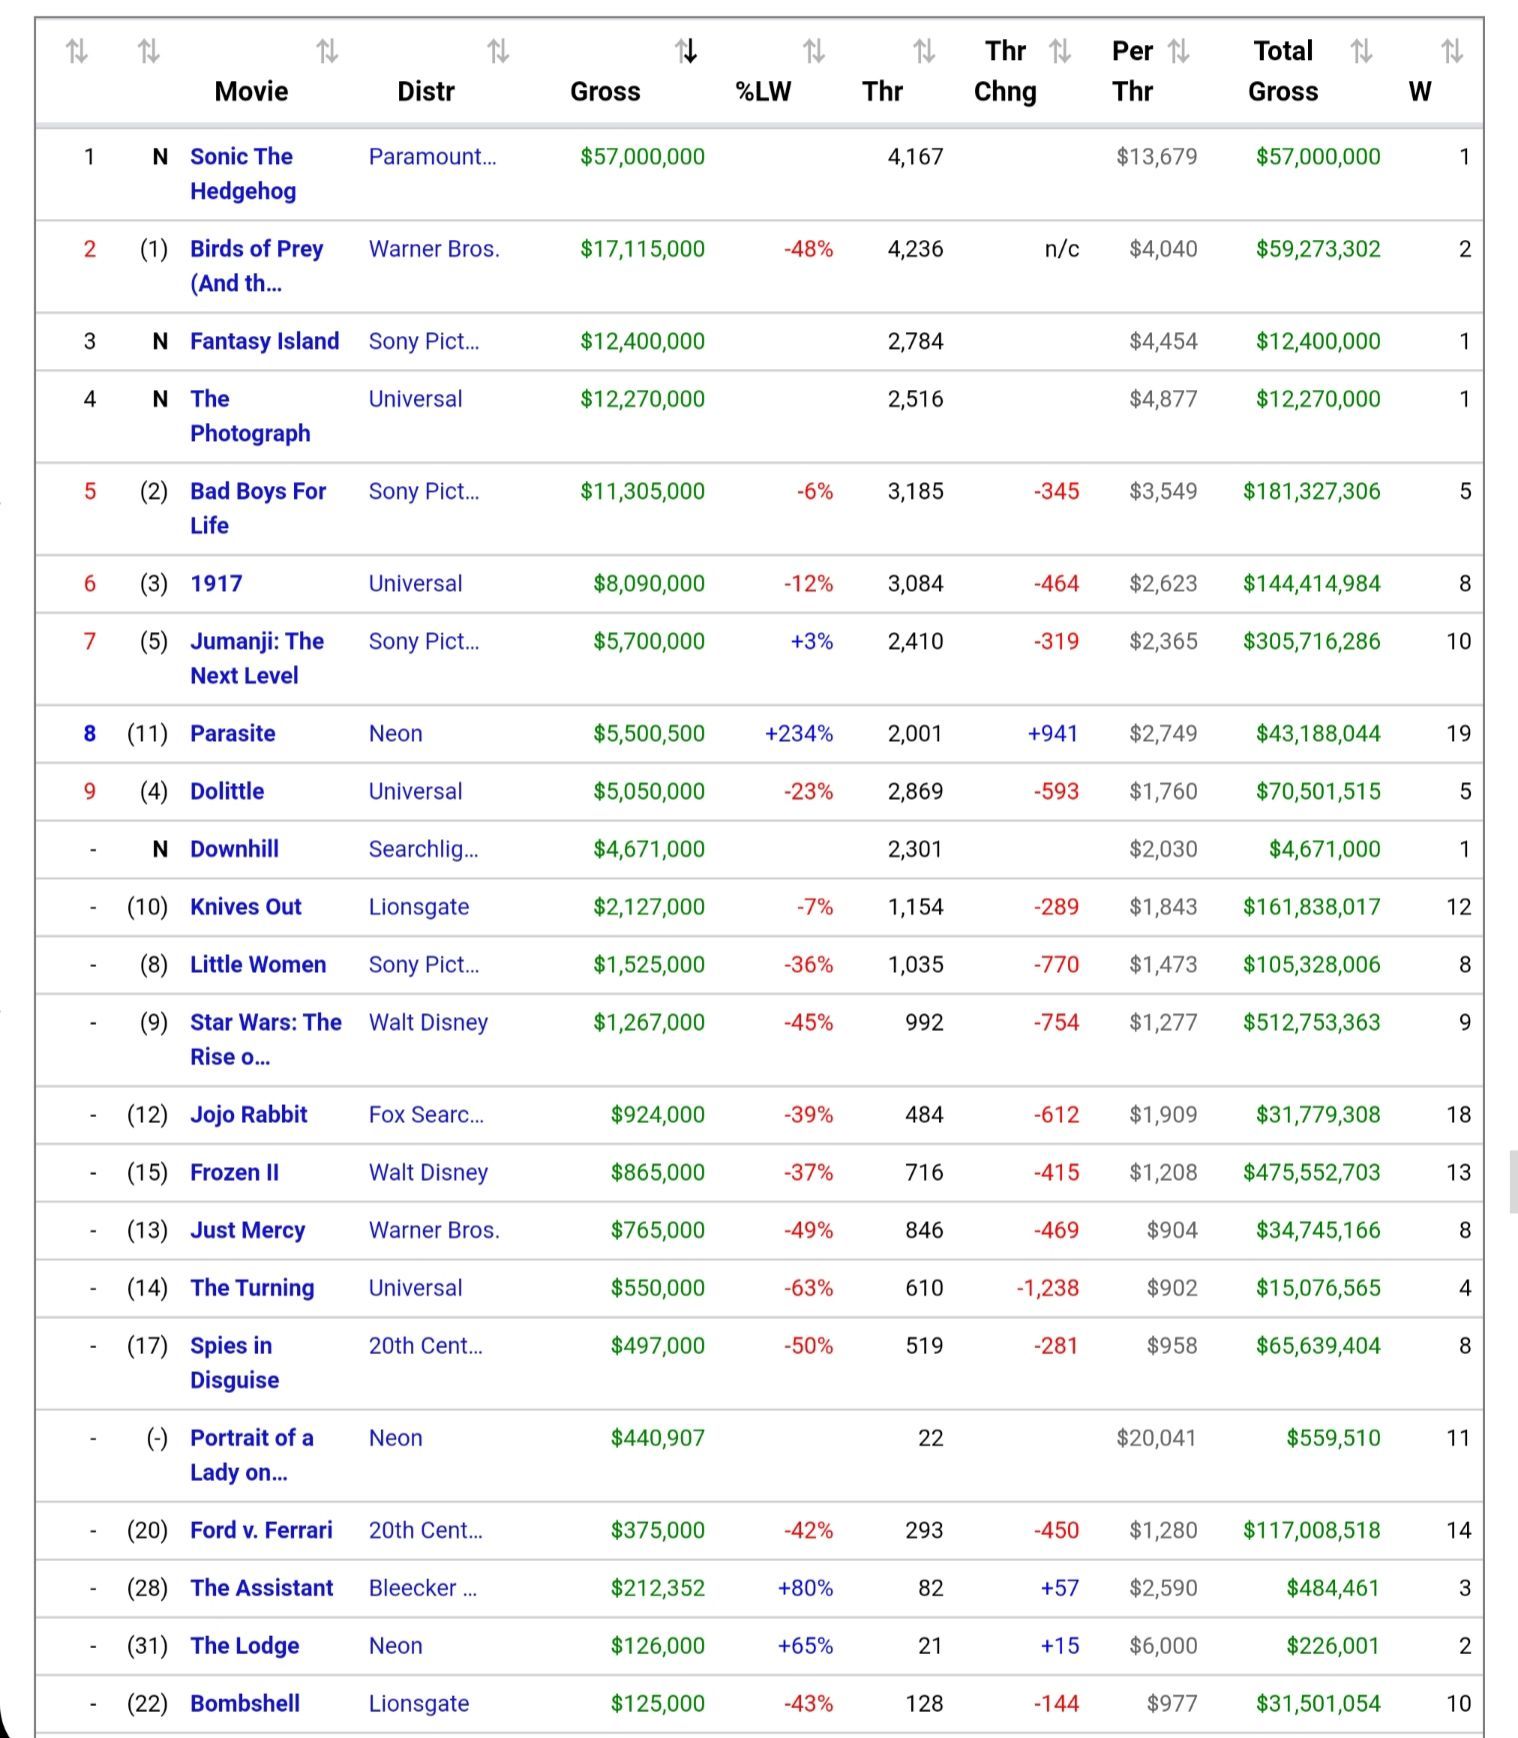Open Birds of Prey movie link
Screen dimensions: 1518x1738
(x=257, y=266)
